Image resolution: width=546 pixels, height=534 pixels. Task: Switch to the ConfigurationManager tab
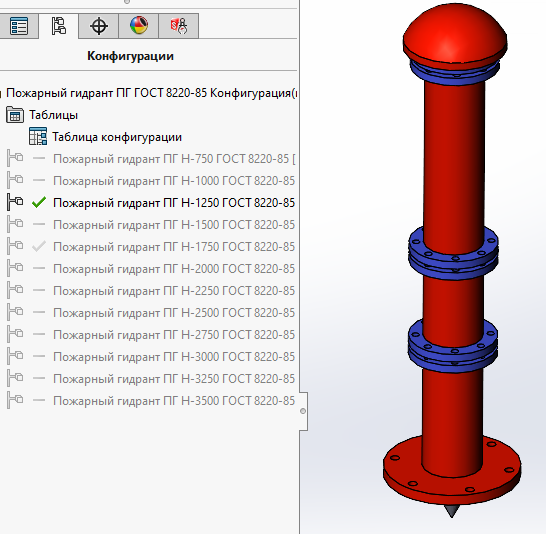tap(58, 26)
